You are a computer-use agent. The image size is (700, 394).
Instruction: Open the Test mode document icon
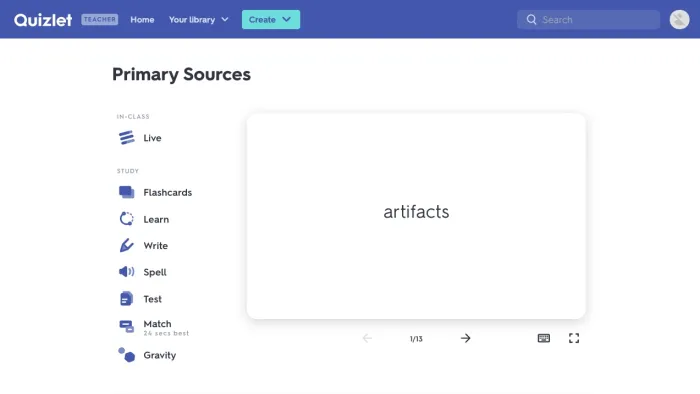126,299
